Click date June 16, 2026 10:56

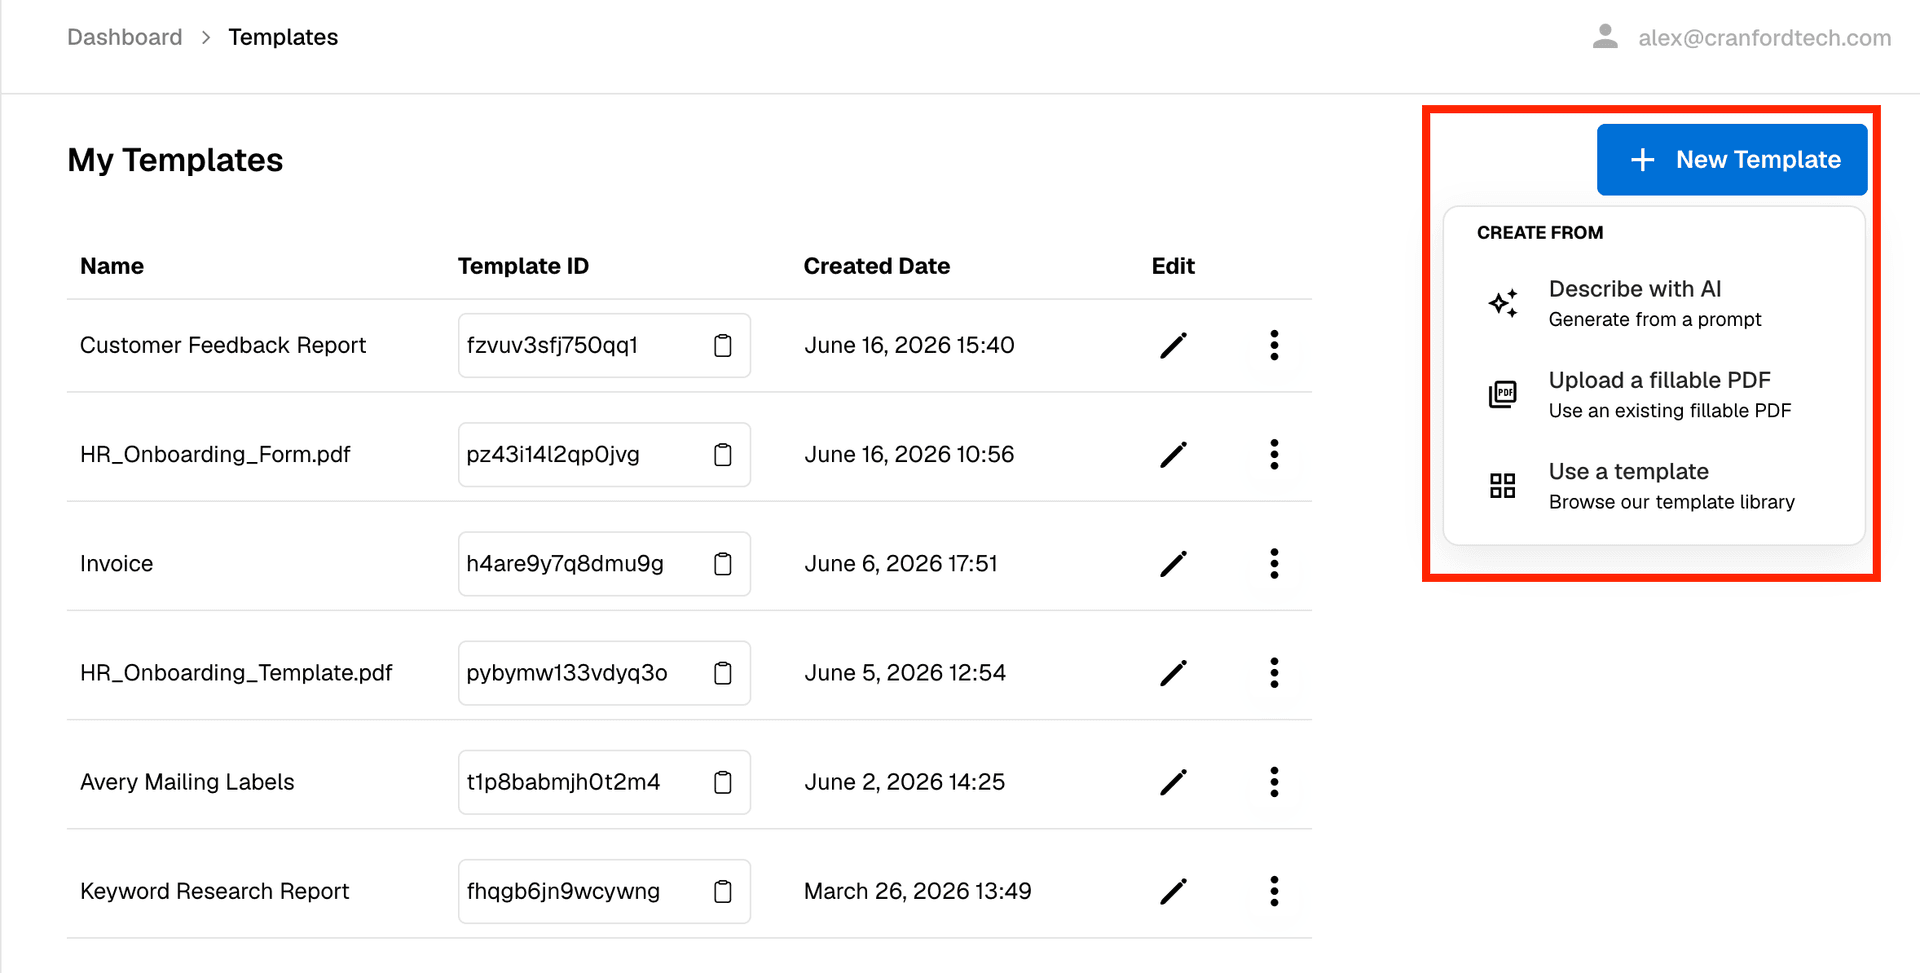[909, 454]
